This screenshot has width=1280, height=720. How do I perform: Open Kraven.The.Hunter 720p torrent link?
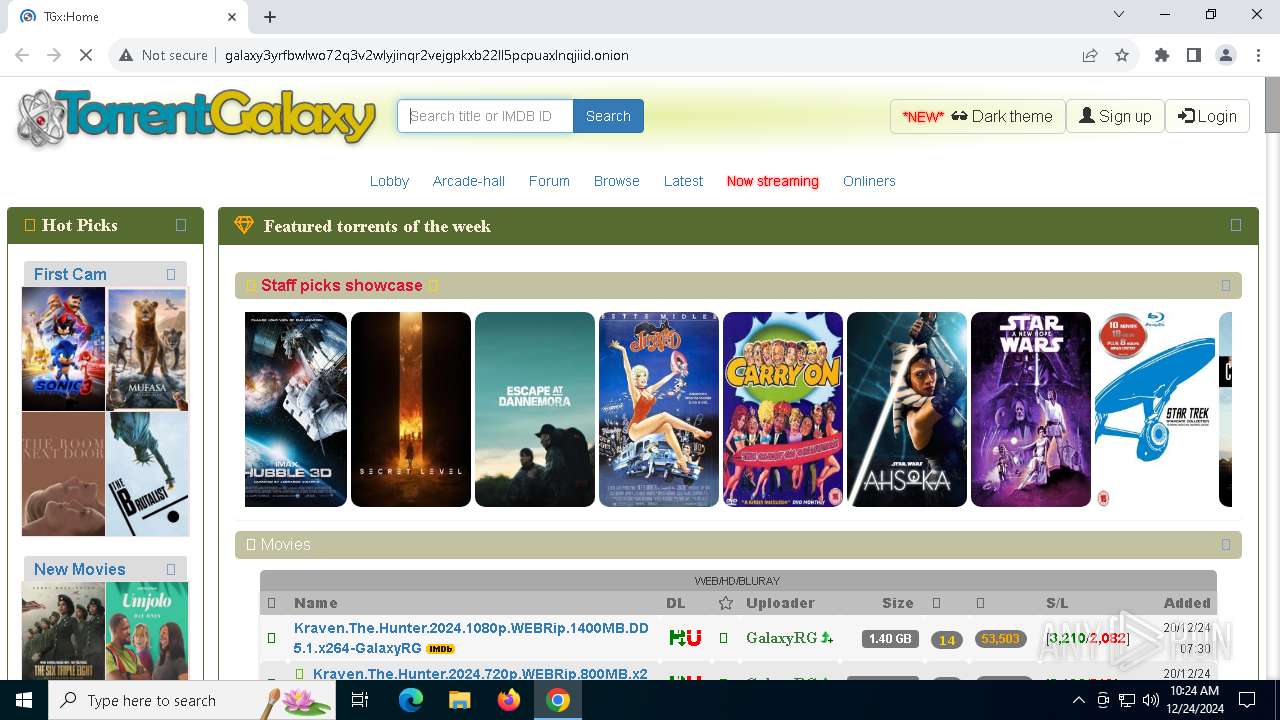point(479,673)
